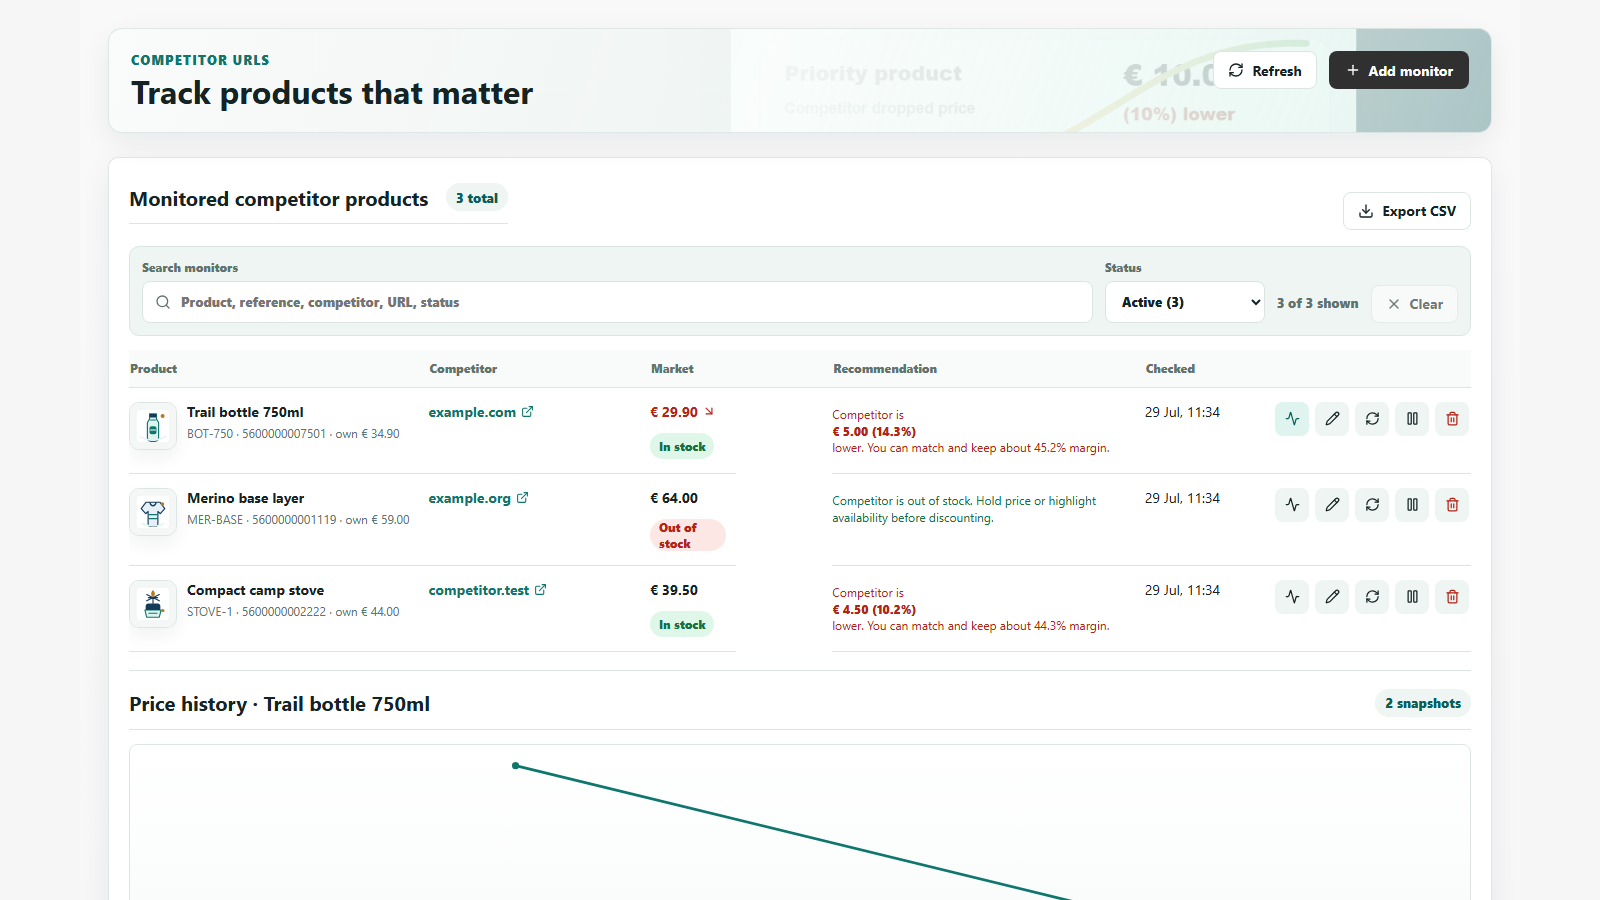Screen dimensions: 1600x900
Task: Click the Out of stock badge
Action: click(x=687, y=535)
